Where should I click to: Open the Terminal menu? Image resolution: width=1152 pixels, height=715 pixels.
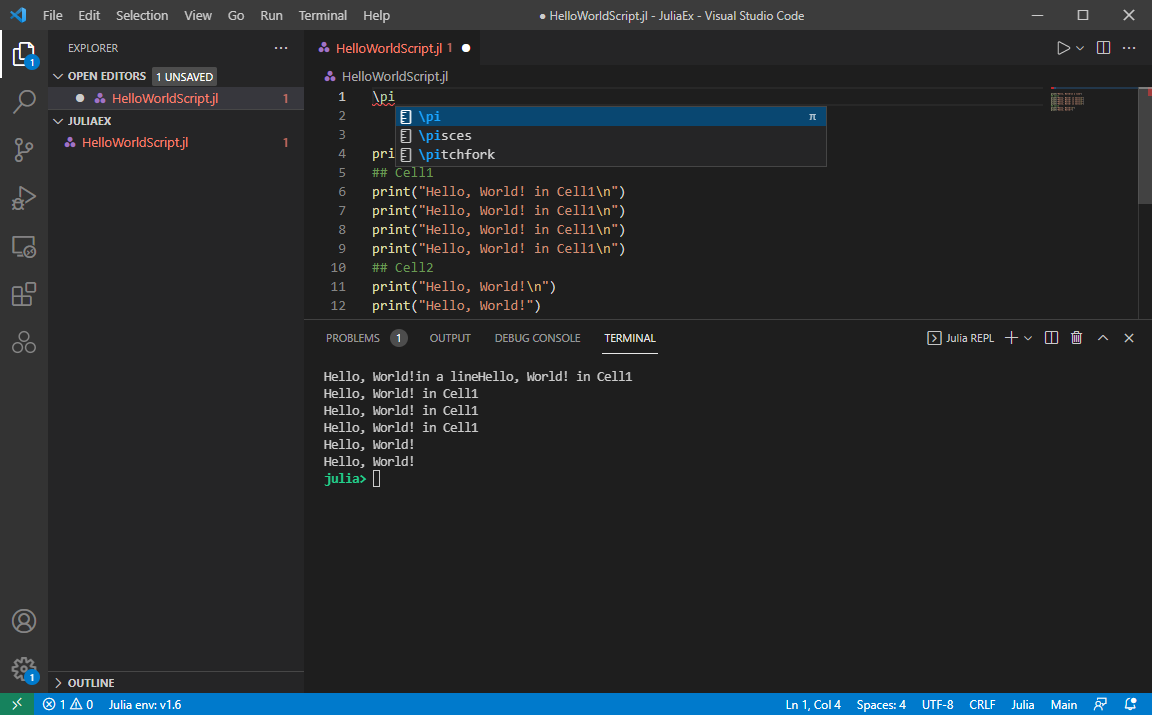(323, 15)
